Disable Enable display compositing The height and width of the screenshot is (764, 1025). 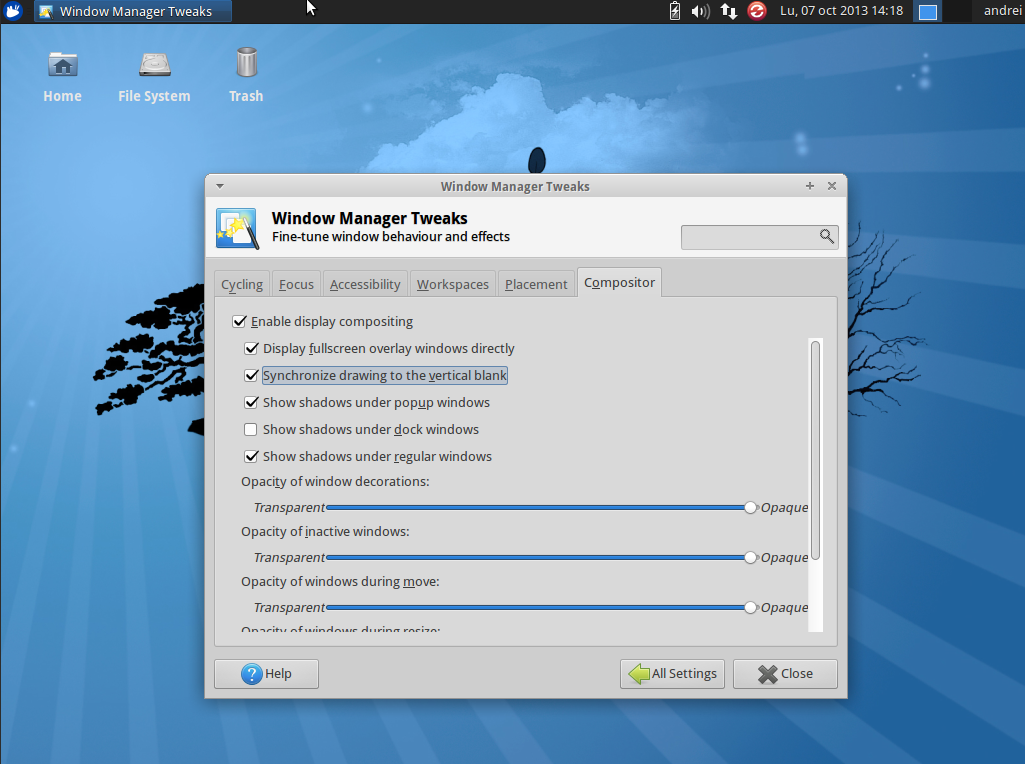click(240, 321)
